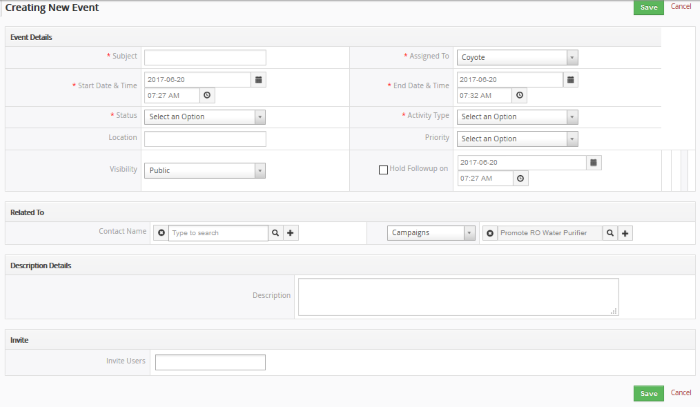
Task: Focus the Location input field
Action: (x=205, y=139)
